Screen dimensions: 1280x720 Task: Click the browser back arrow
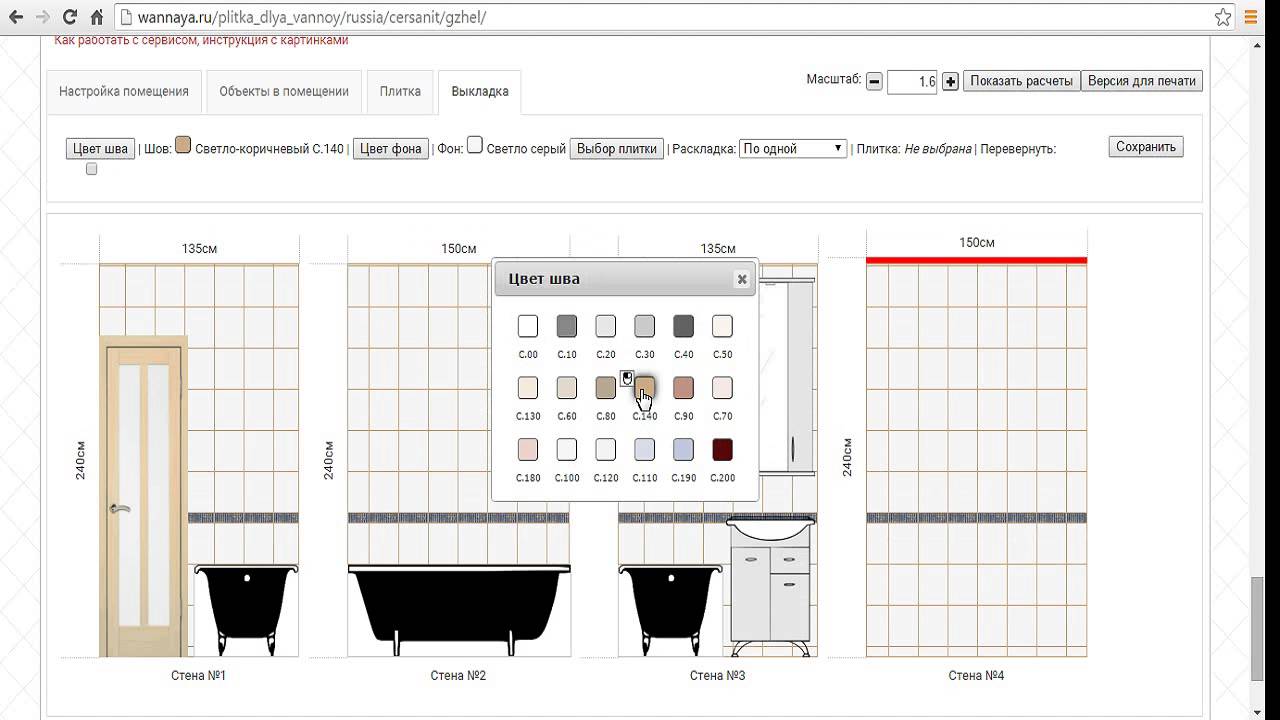coord(16,17)
